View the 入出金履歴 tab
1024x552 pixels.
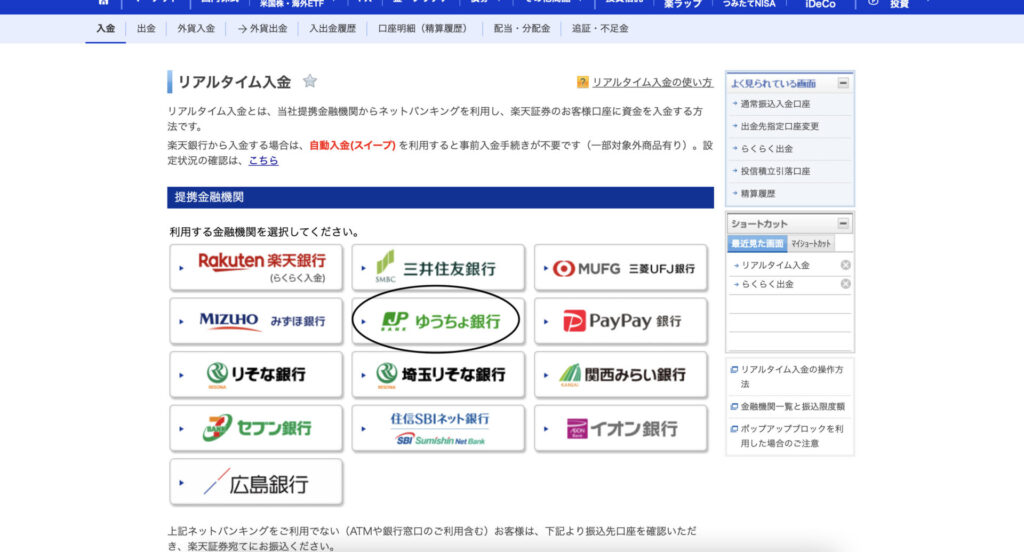tap(332, 29)
